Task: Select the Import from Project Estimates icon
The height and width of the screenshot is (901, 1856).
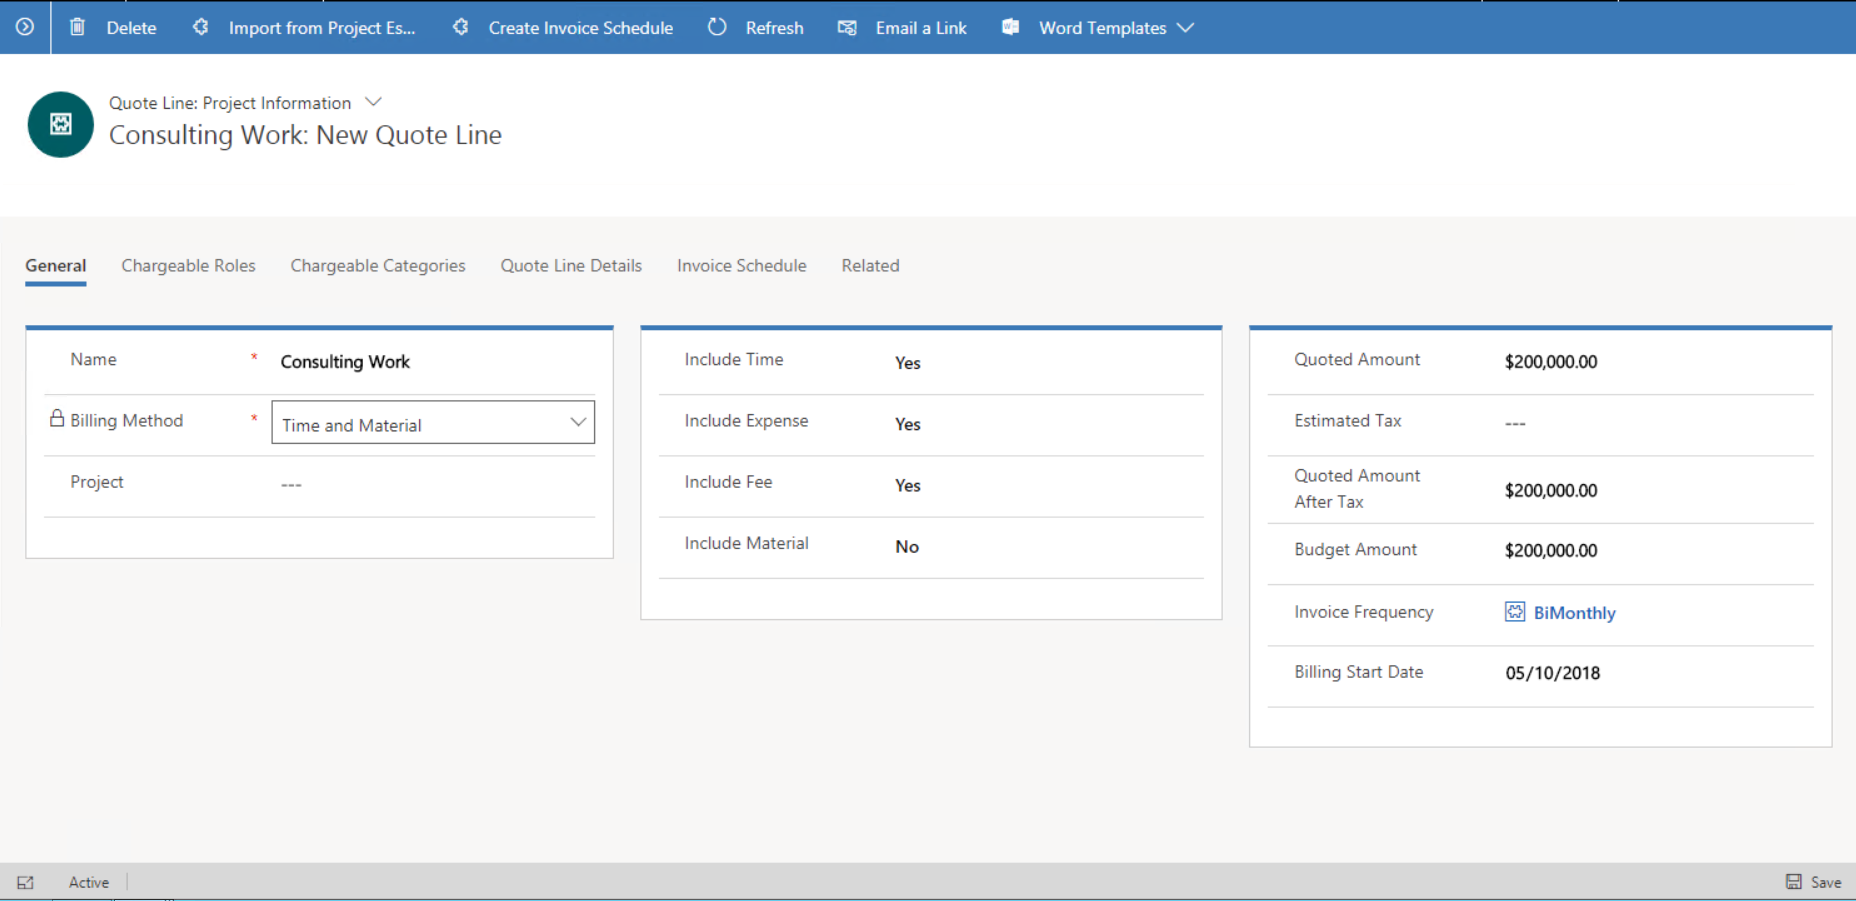Action: click(x=199, y=27)
